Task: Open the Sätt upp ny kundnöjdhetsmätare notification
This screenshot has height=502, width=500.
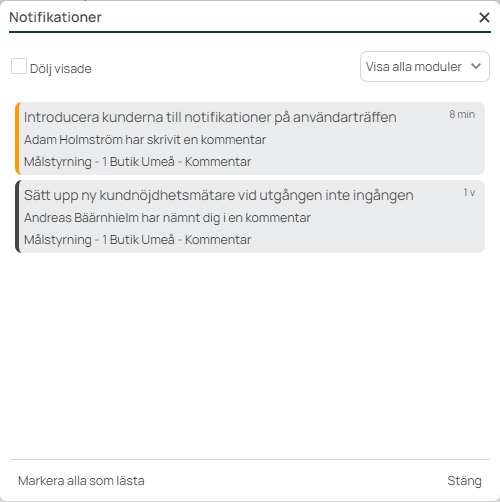Action: click(x=218, y=195)
